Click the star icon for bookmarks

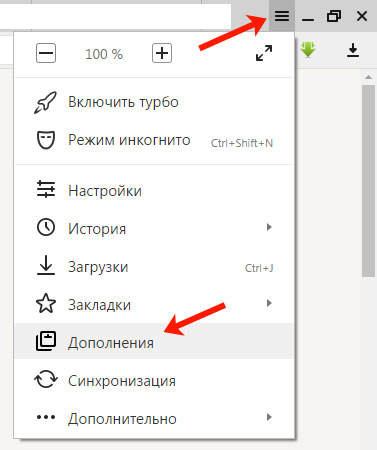(46, 303)
